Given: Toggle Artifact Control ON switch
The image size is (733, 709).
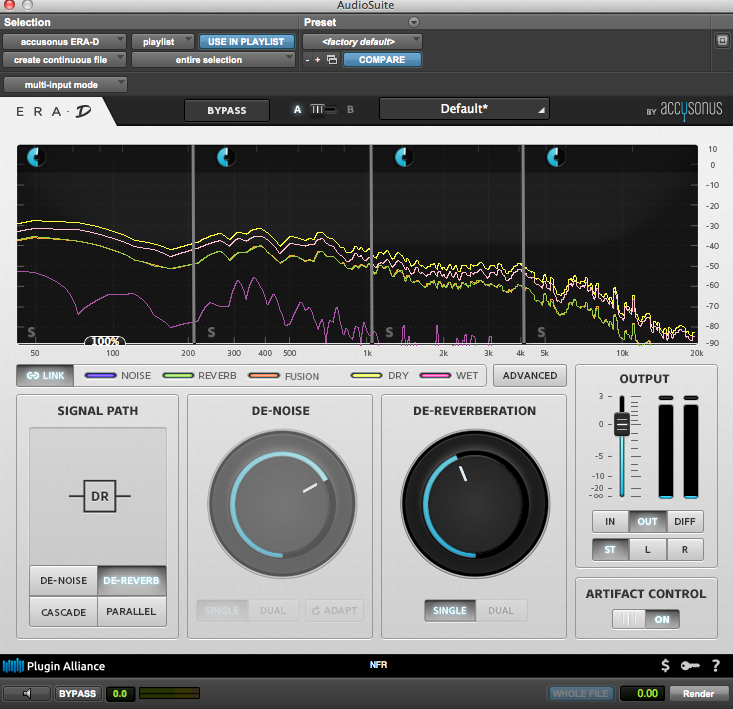Looking at the screenshot, I should (x=646, y=619).
